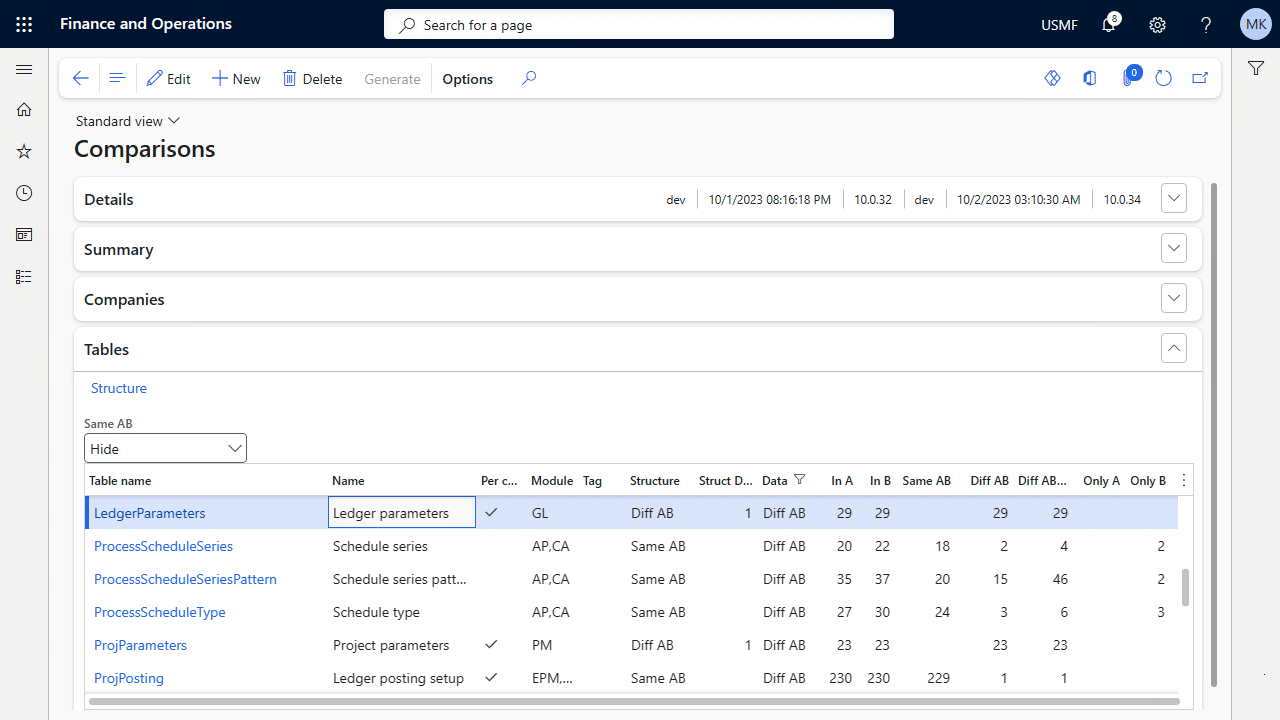
Task: Click the Structure tab link
Action: 119,388
